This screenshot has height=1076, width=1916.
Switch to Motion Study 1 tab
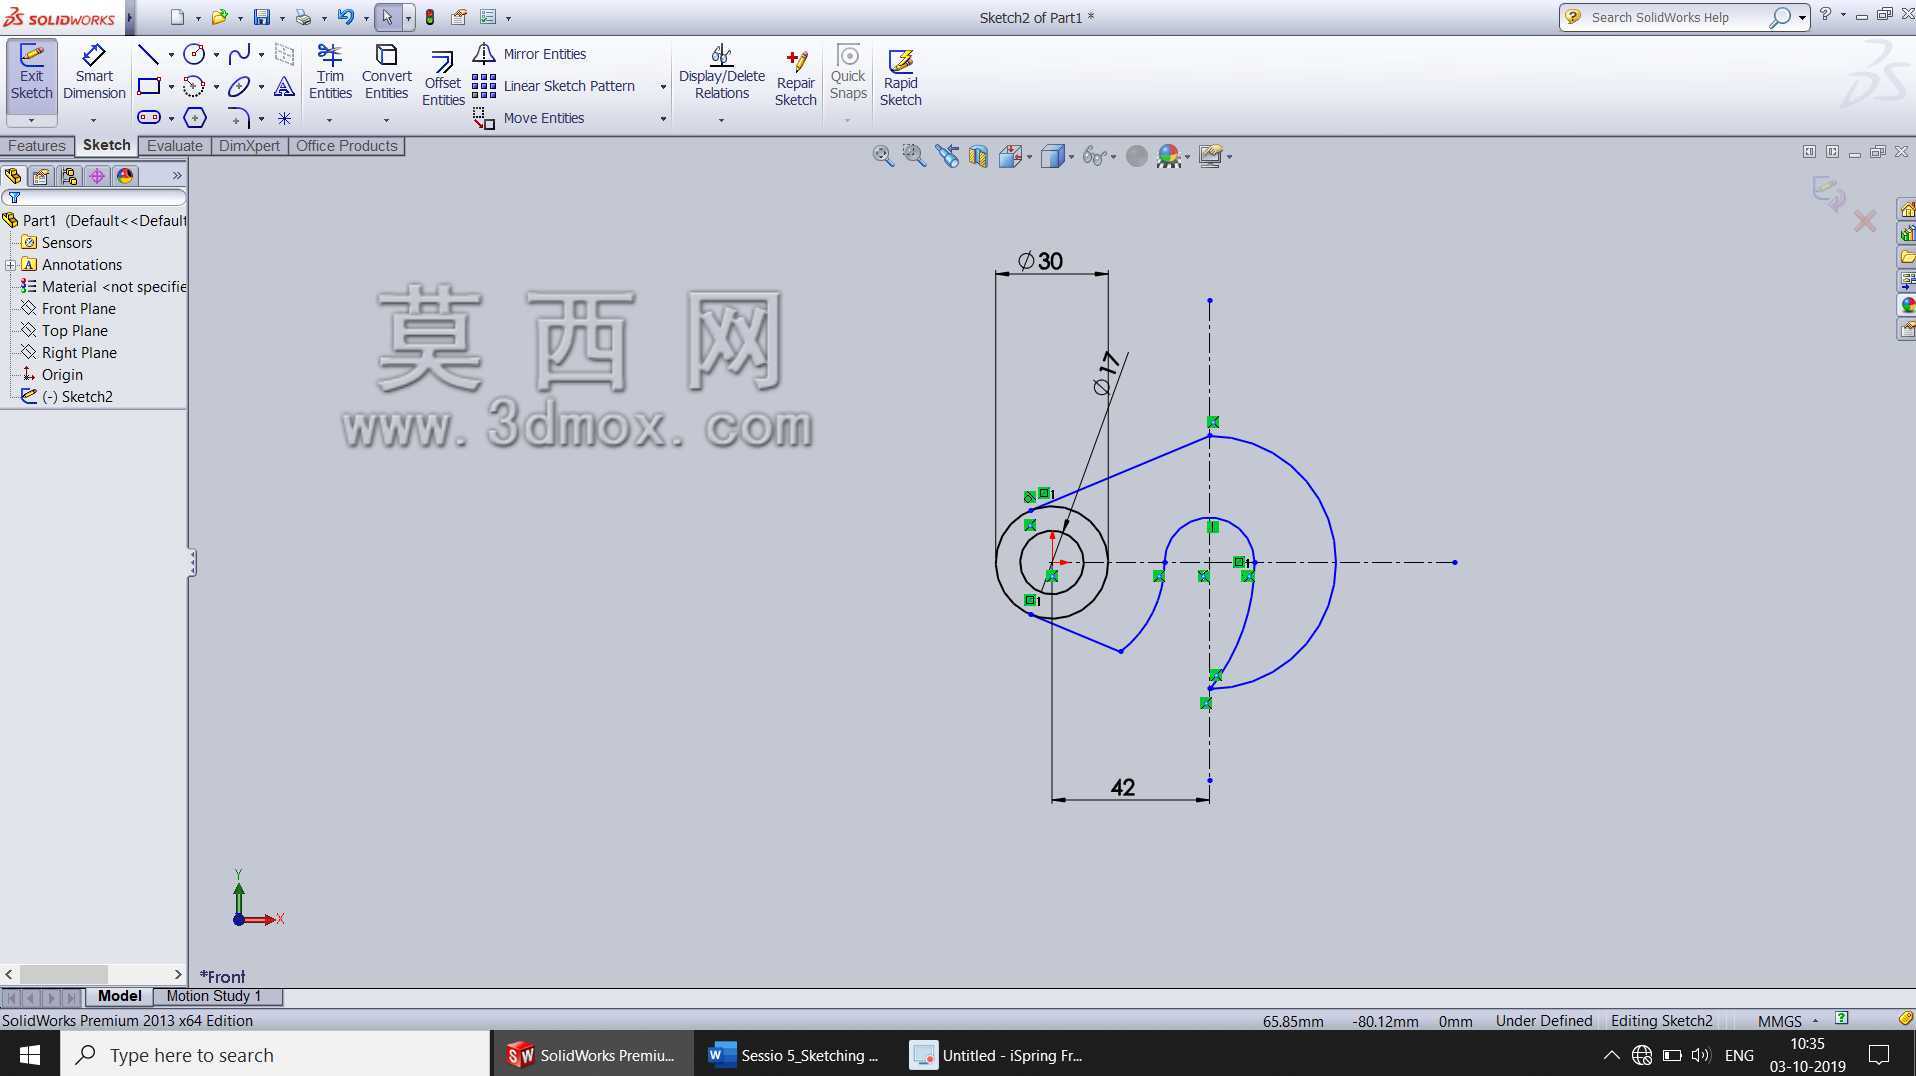click(x=213, y=996)
